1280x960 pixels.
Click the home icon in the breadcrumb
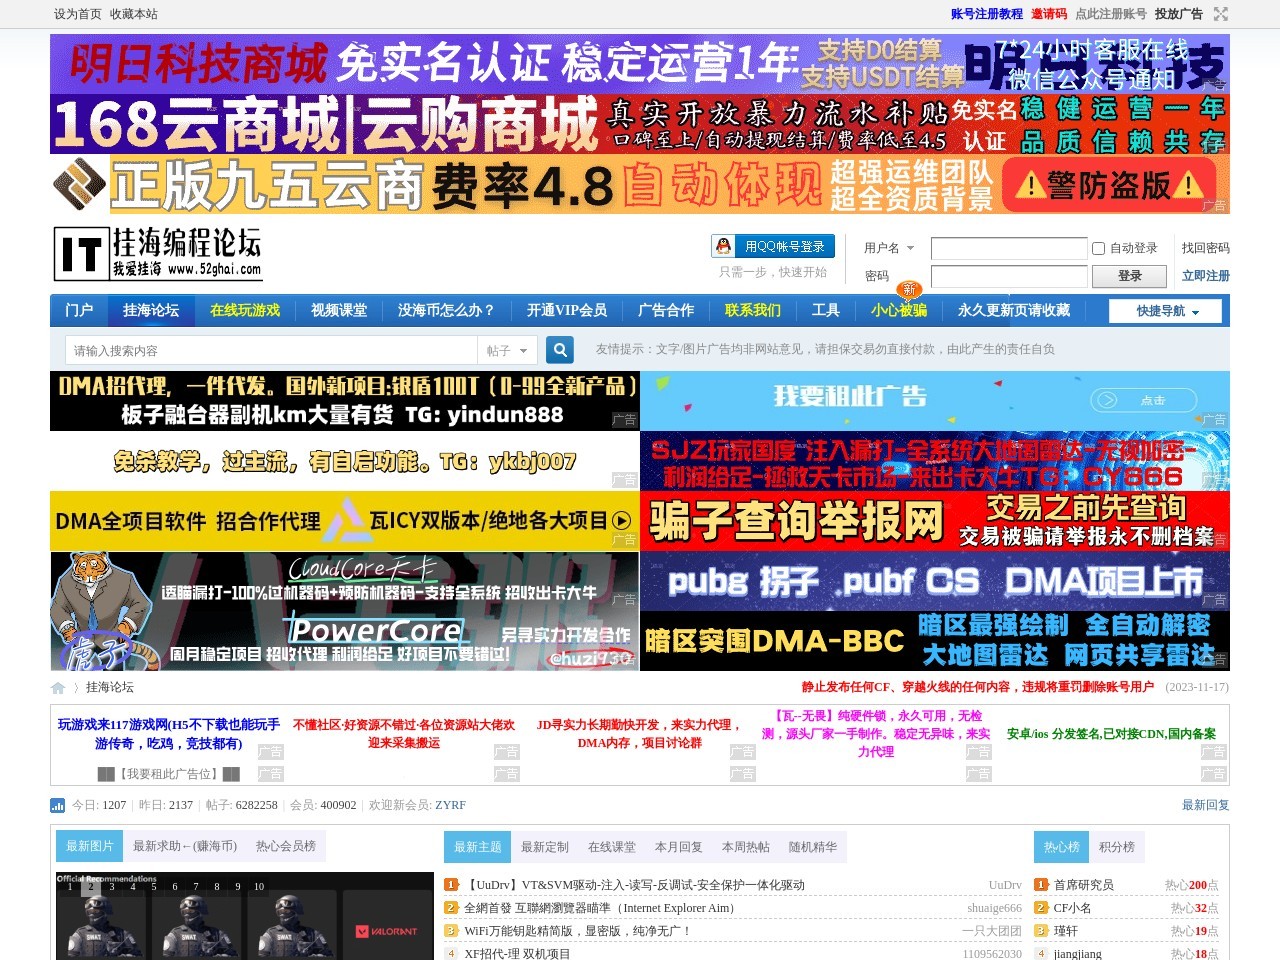(x=58, y=687)
